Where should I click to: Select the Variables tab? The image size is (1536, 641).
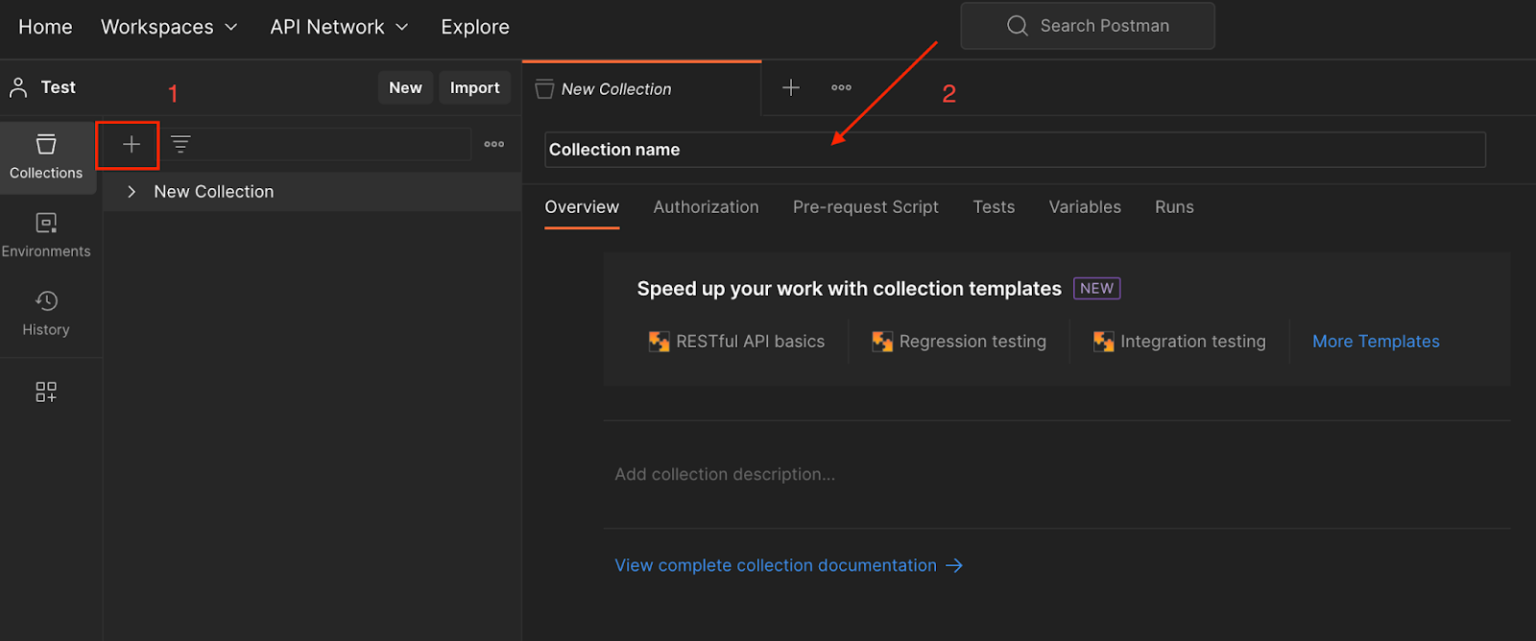[x=1085, y=207]
